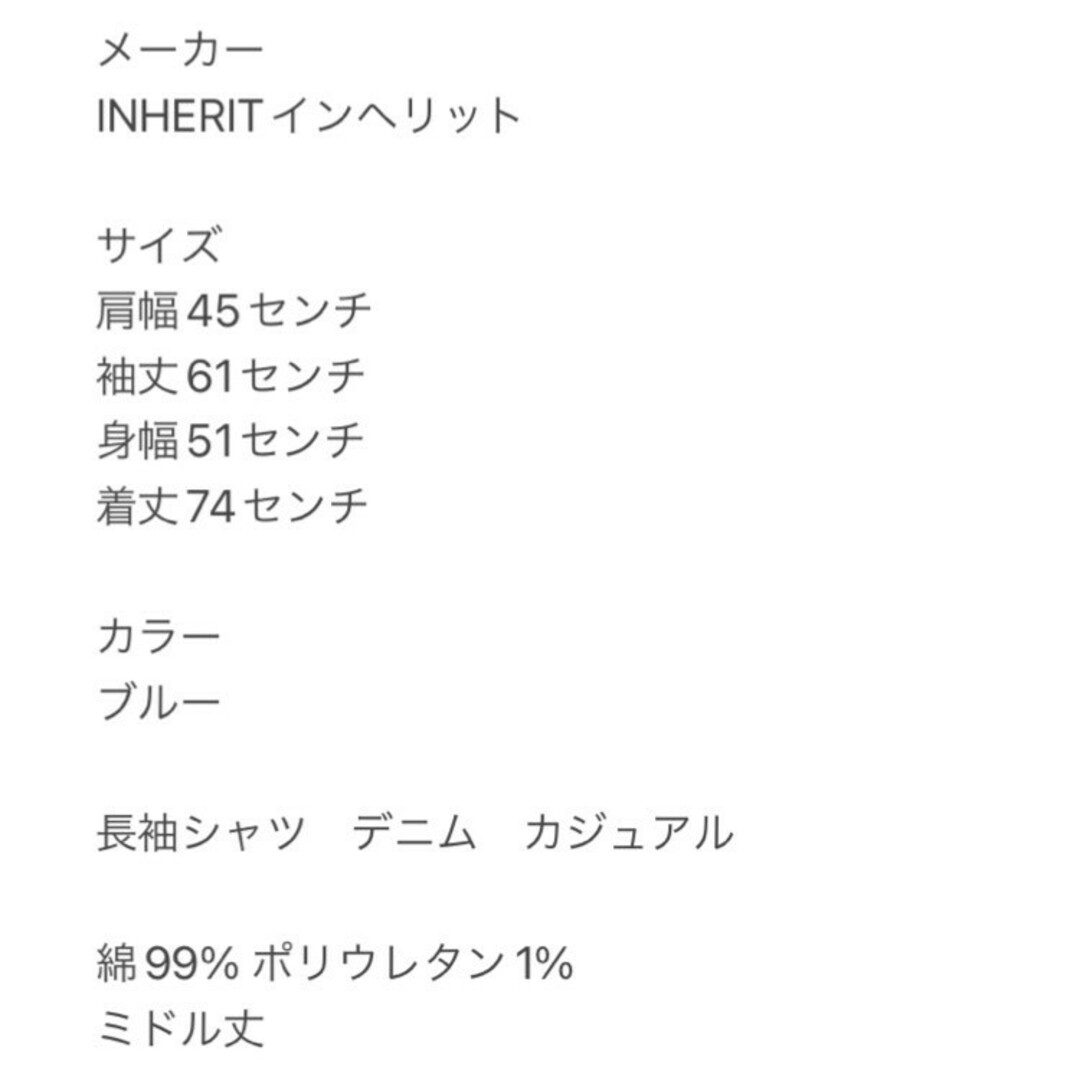This screenshot has width=1080, height=1080.
Task: Click the メーカー heading text
Action: tap(180, 50)
